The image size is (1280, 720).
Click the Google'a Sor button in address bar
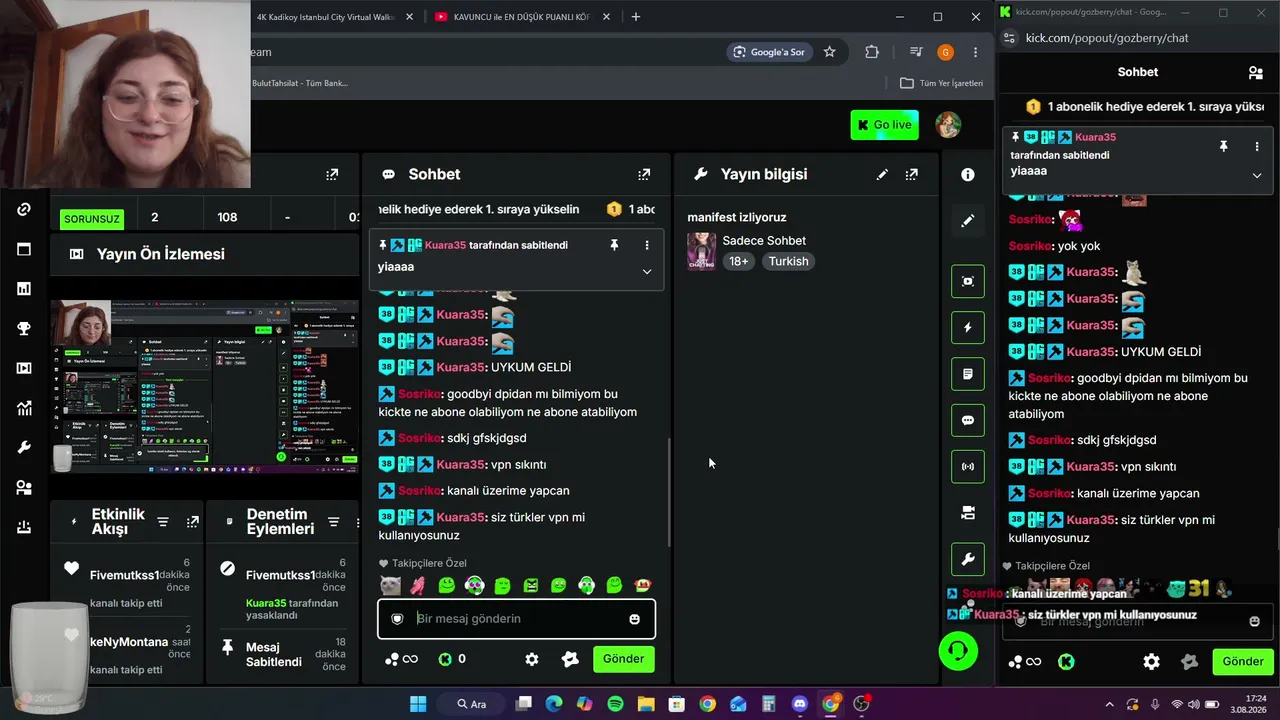(768, 52)
